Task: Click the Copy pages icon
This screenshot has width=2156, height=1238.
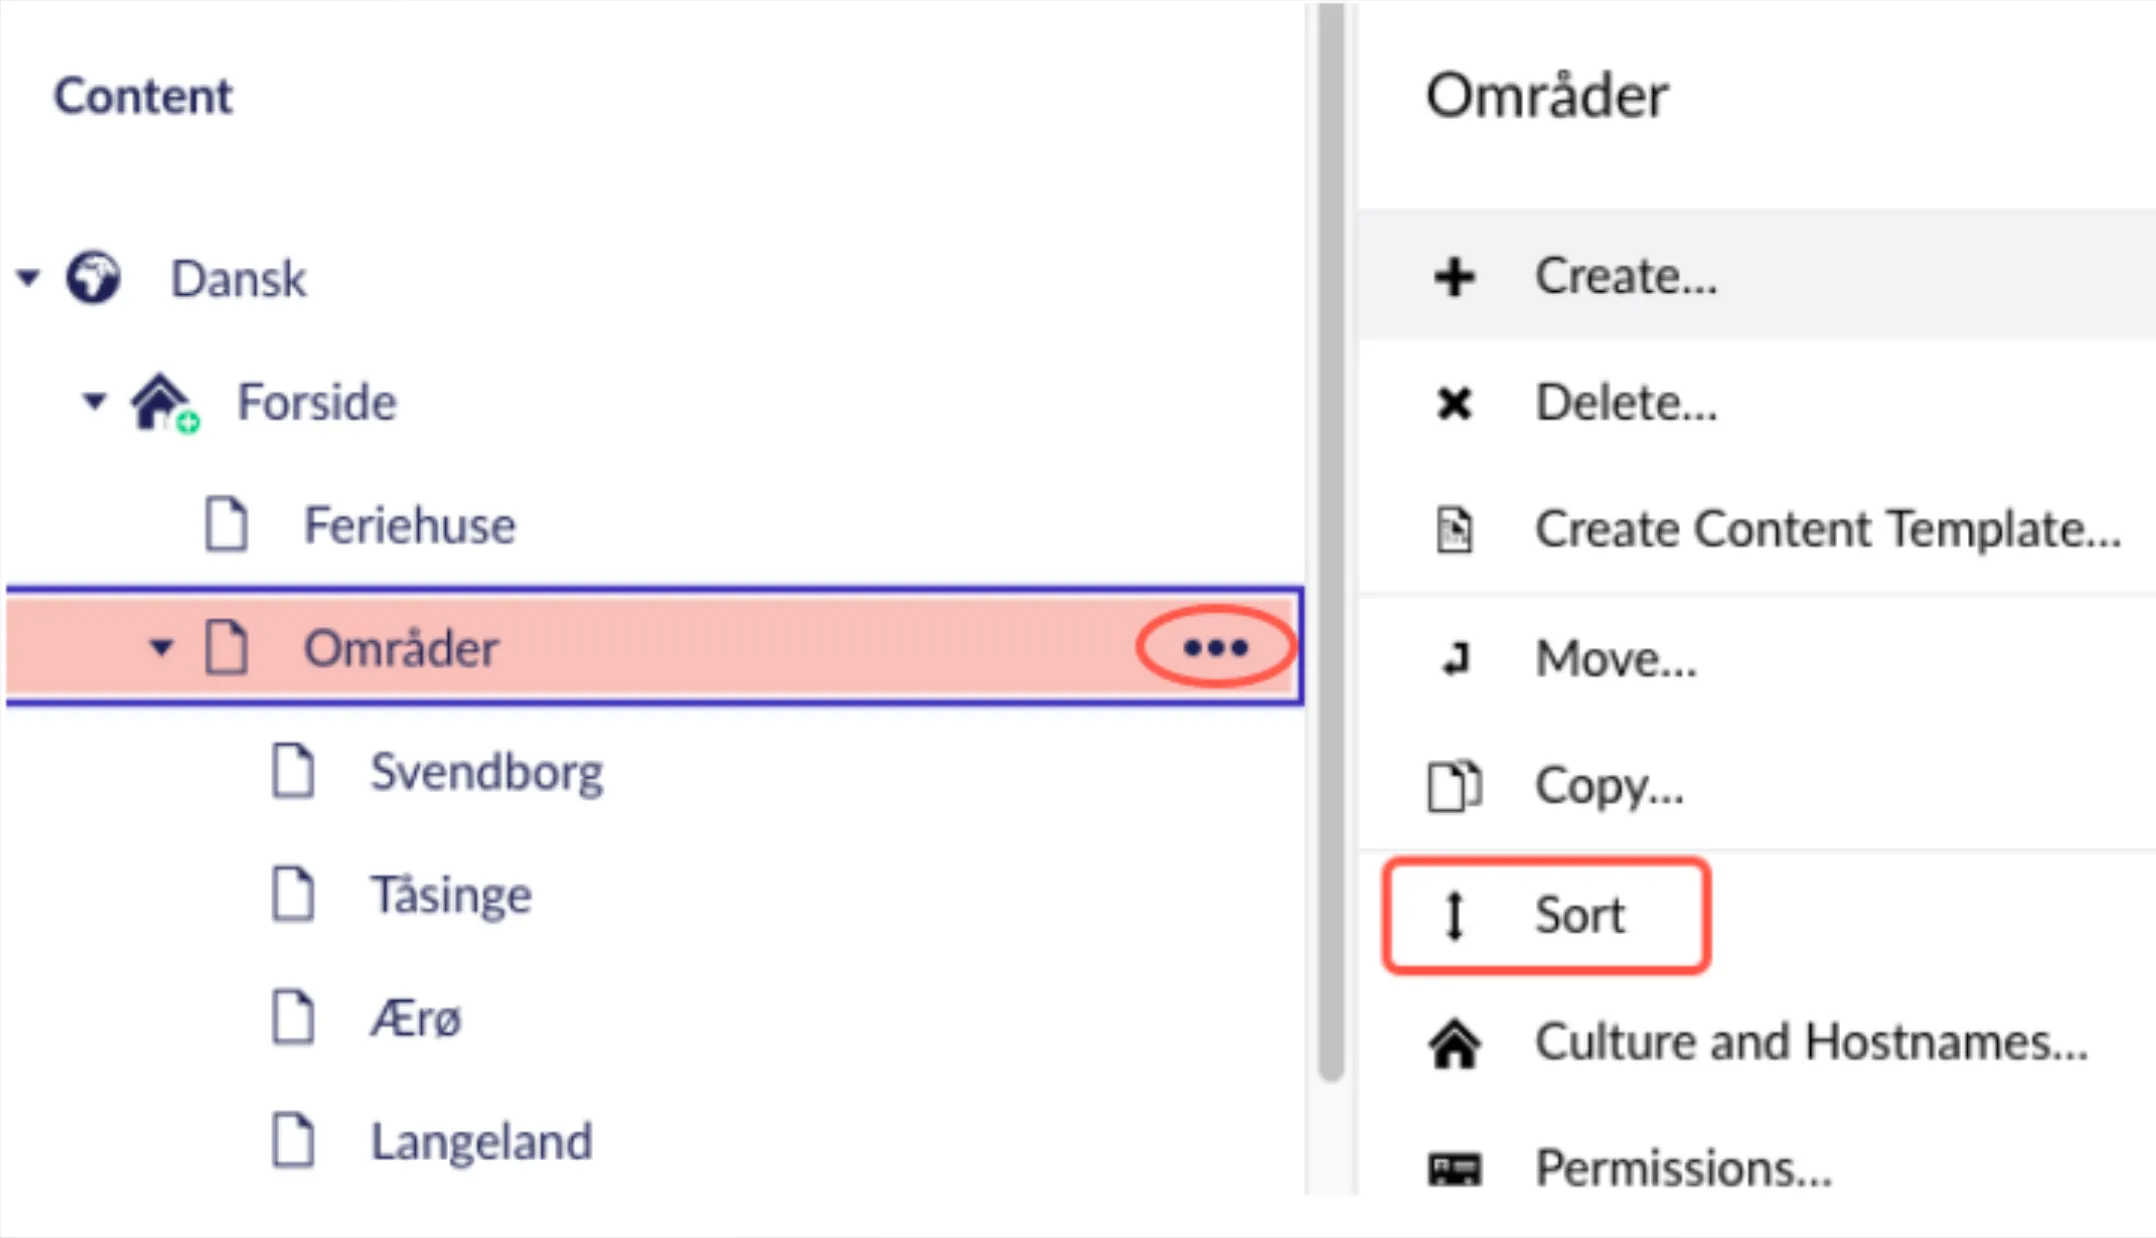Action: tap(1454, 786)
